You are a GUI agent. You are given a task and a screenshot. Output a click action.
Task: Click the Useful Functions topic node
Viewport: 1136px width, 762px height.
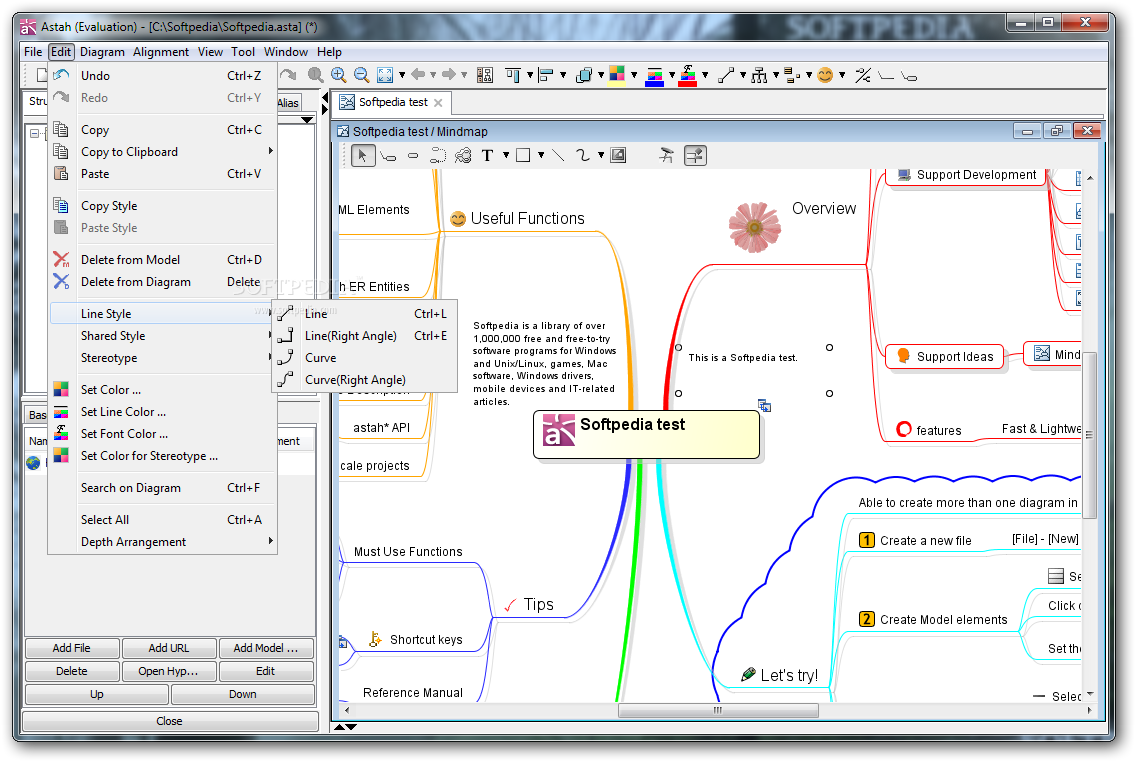coord(517,219)
